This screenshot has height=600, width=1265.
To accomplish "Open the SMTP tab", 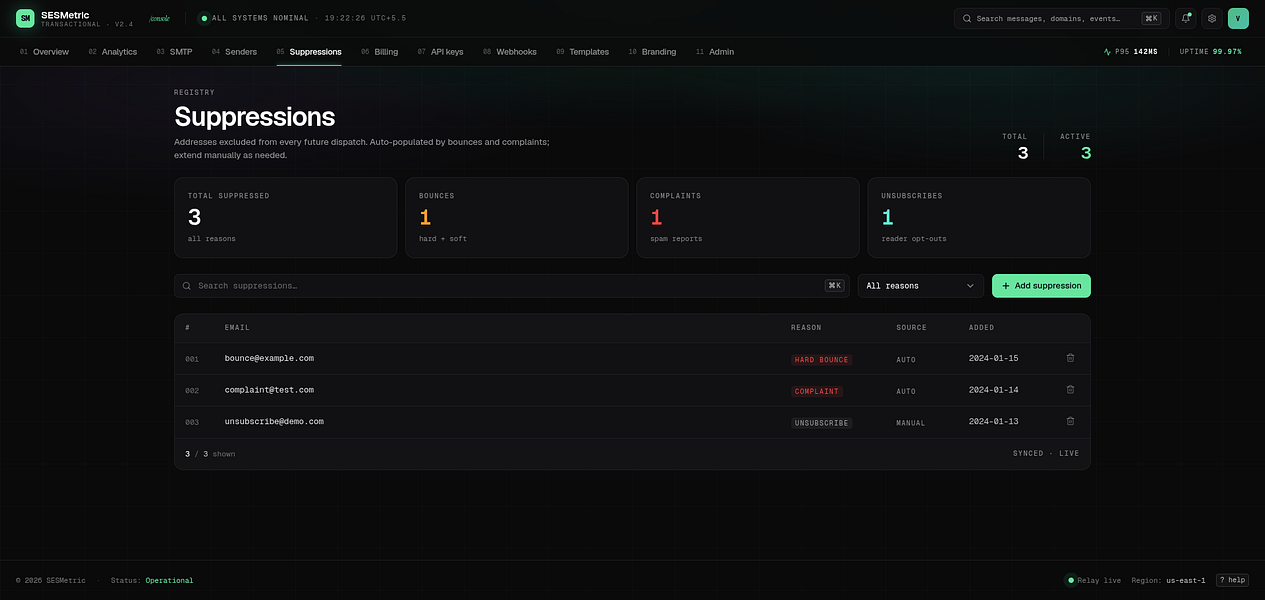I will [174, 52].
